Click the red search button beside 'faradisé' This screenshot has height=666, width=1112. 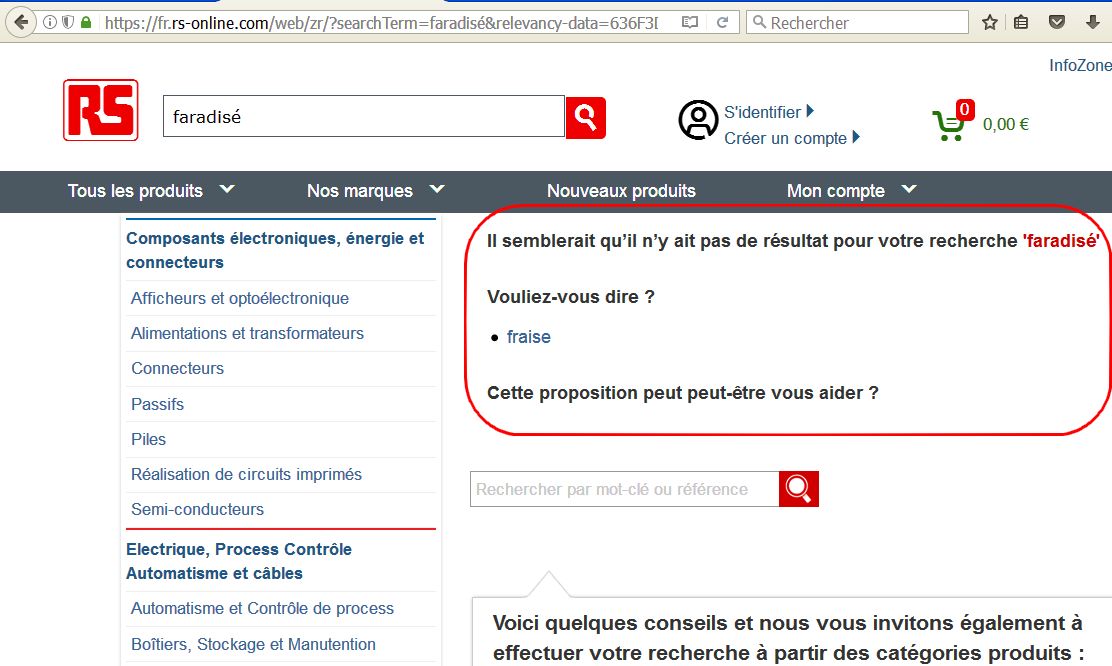pyautogui.click(x=586, y=118)
